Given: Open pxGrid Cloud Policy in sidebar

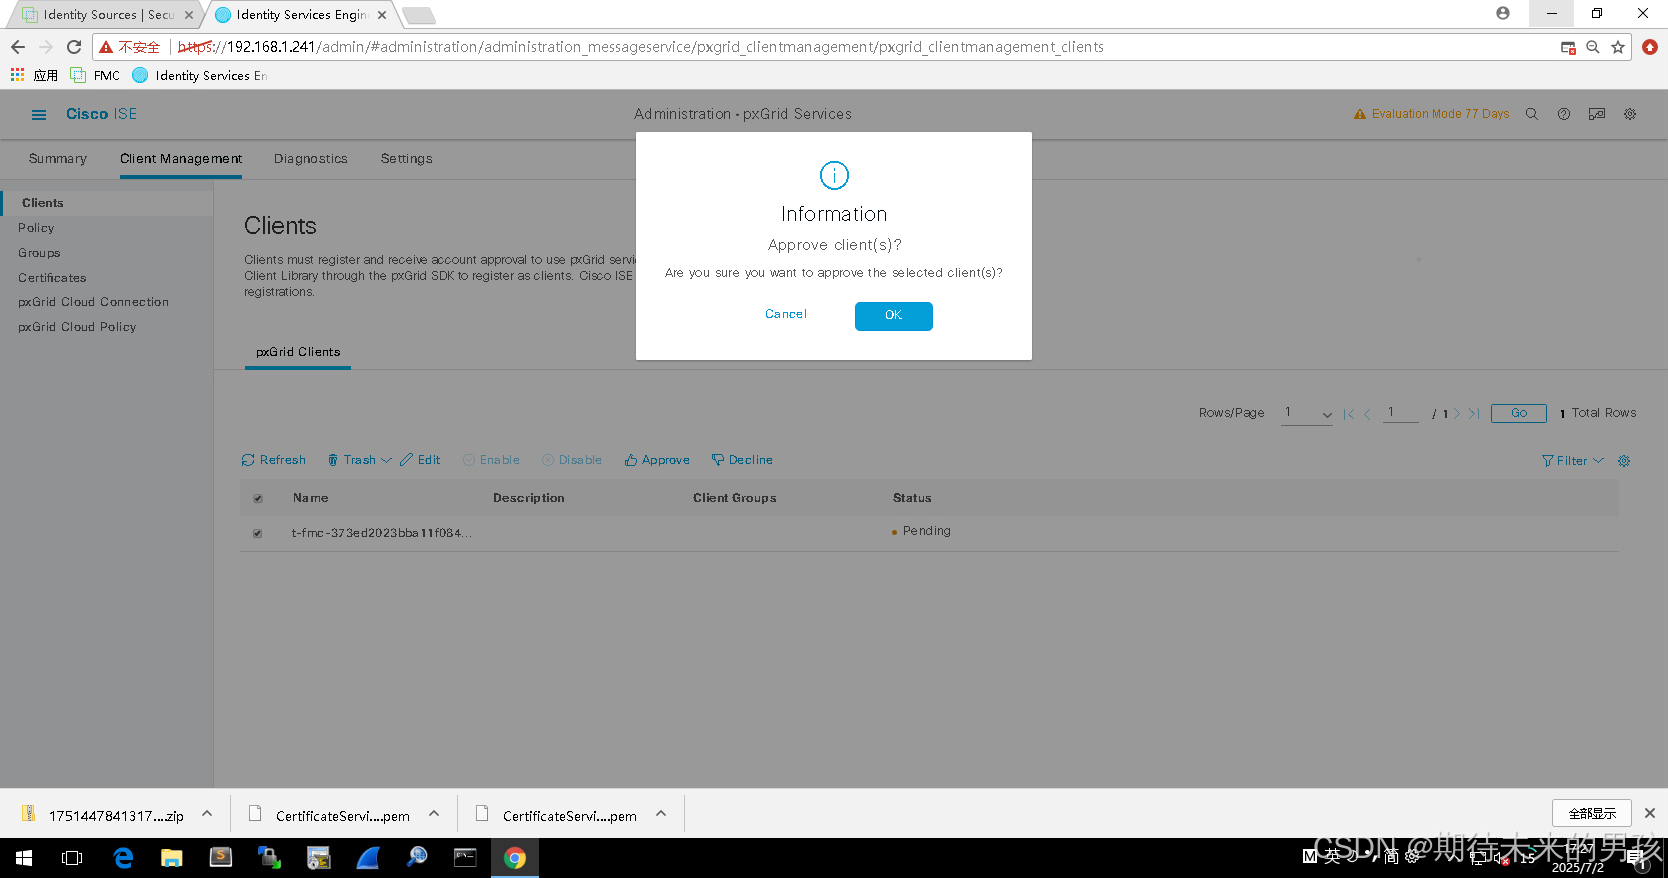Looking at the screenshot, I should 77,327.
